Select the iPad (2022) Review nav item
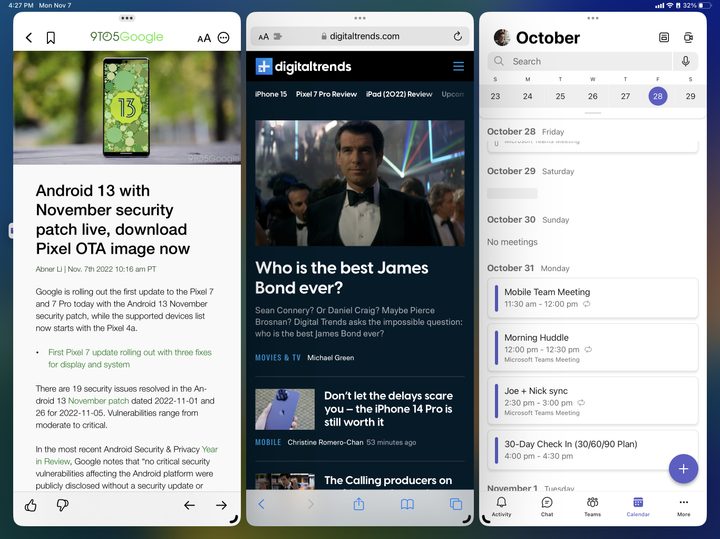This screenshot has width=720, height=539. (x=399, y=94)
